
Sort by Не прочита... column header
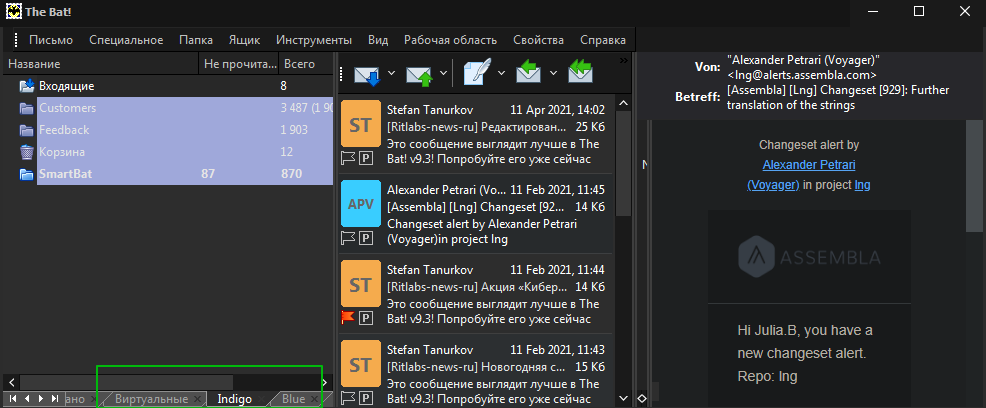pyautogui.click(x=239, y=64)
